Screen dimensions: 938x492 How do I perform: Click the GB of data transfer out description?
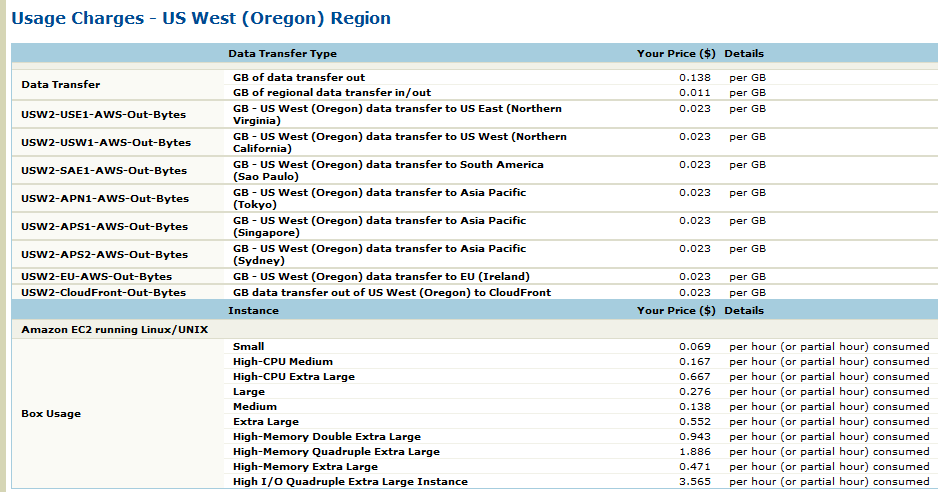pyautogui.click(x=298, y=77)
